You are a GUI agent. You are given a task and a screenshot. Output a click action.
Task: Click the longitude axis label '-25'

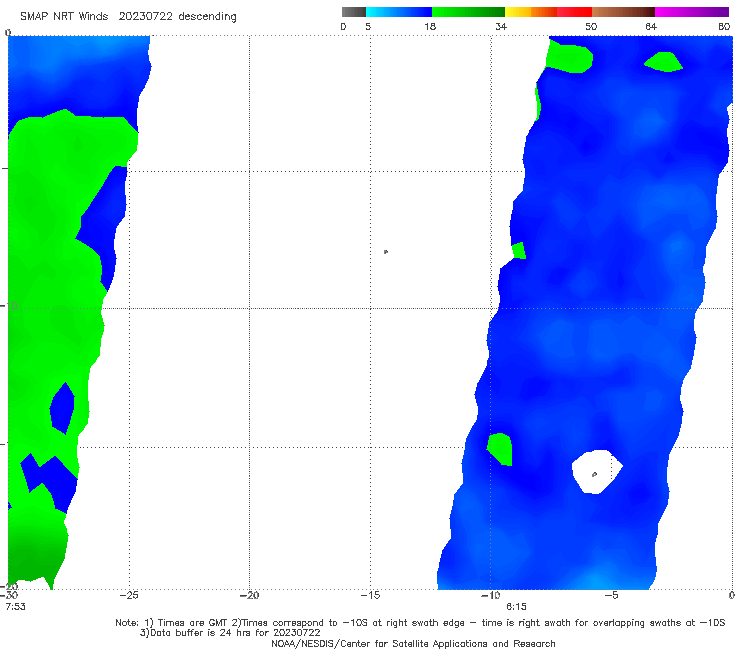pos(129,595)
